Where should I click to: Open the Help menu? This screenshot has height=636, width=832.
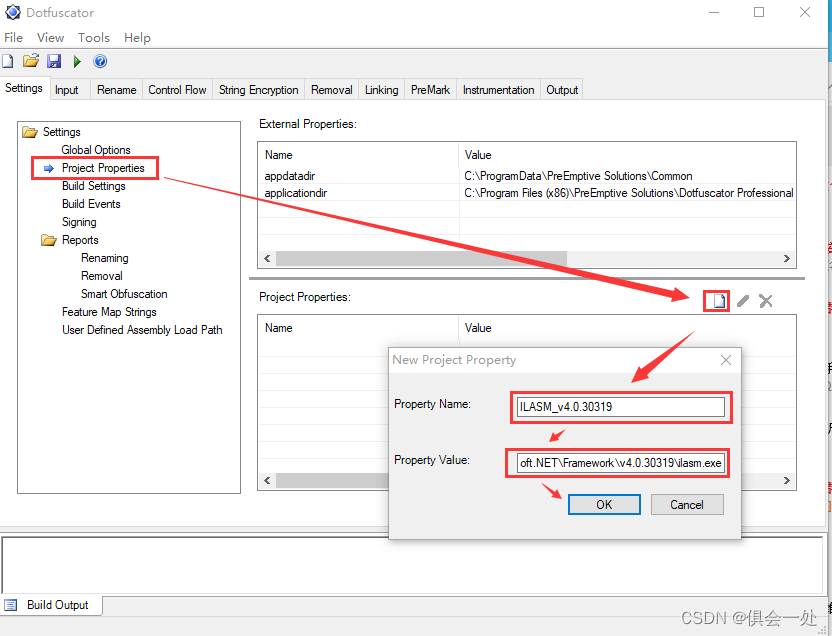pyautogui.click(x=137, y=38)
